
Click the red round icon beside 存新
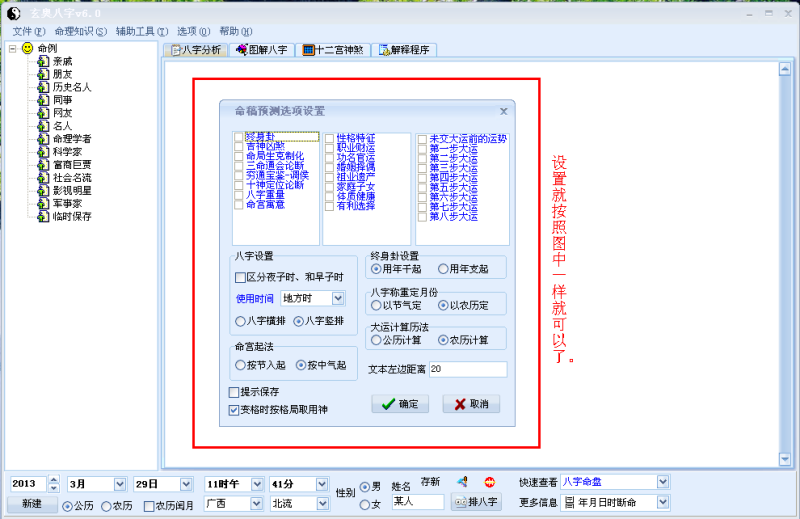click(x=489, y=482)
